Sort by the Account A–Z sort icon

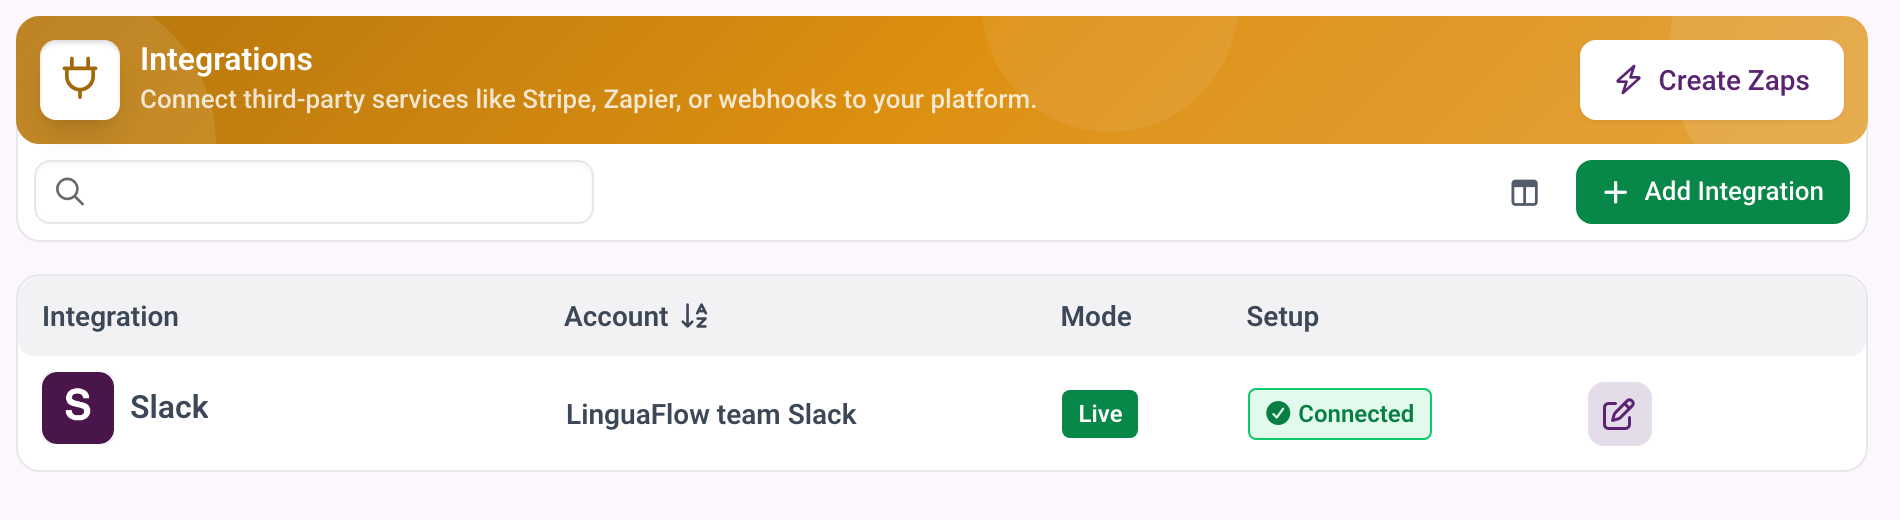tap(695, 316)
